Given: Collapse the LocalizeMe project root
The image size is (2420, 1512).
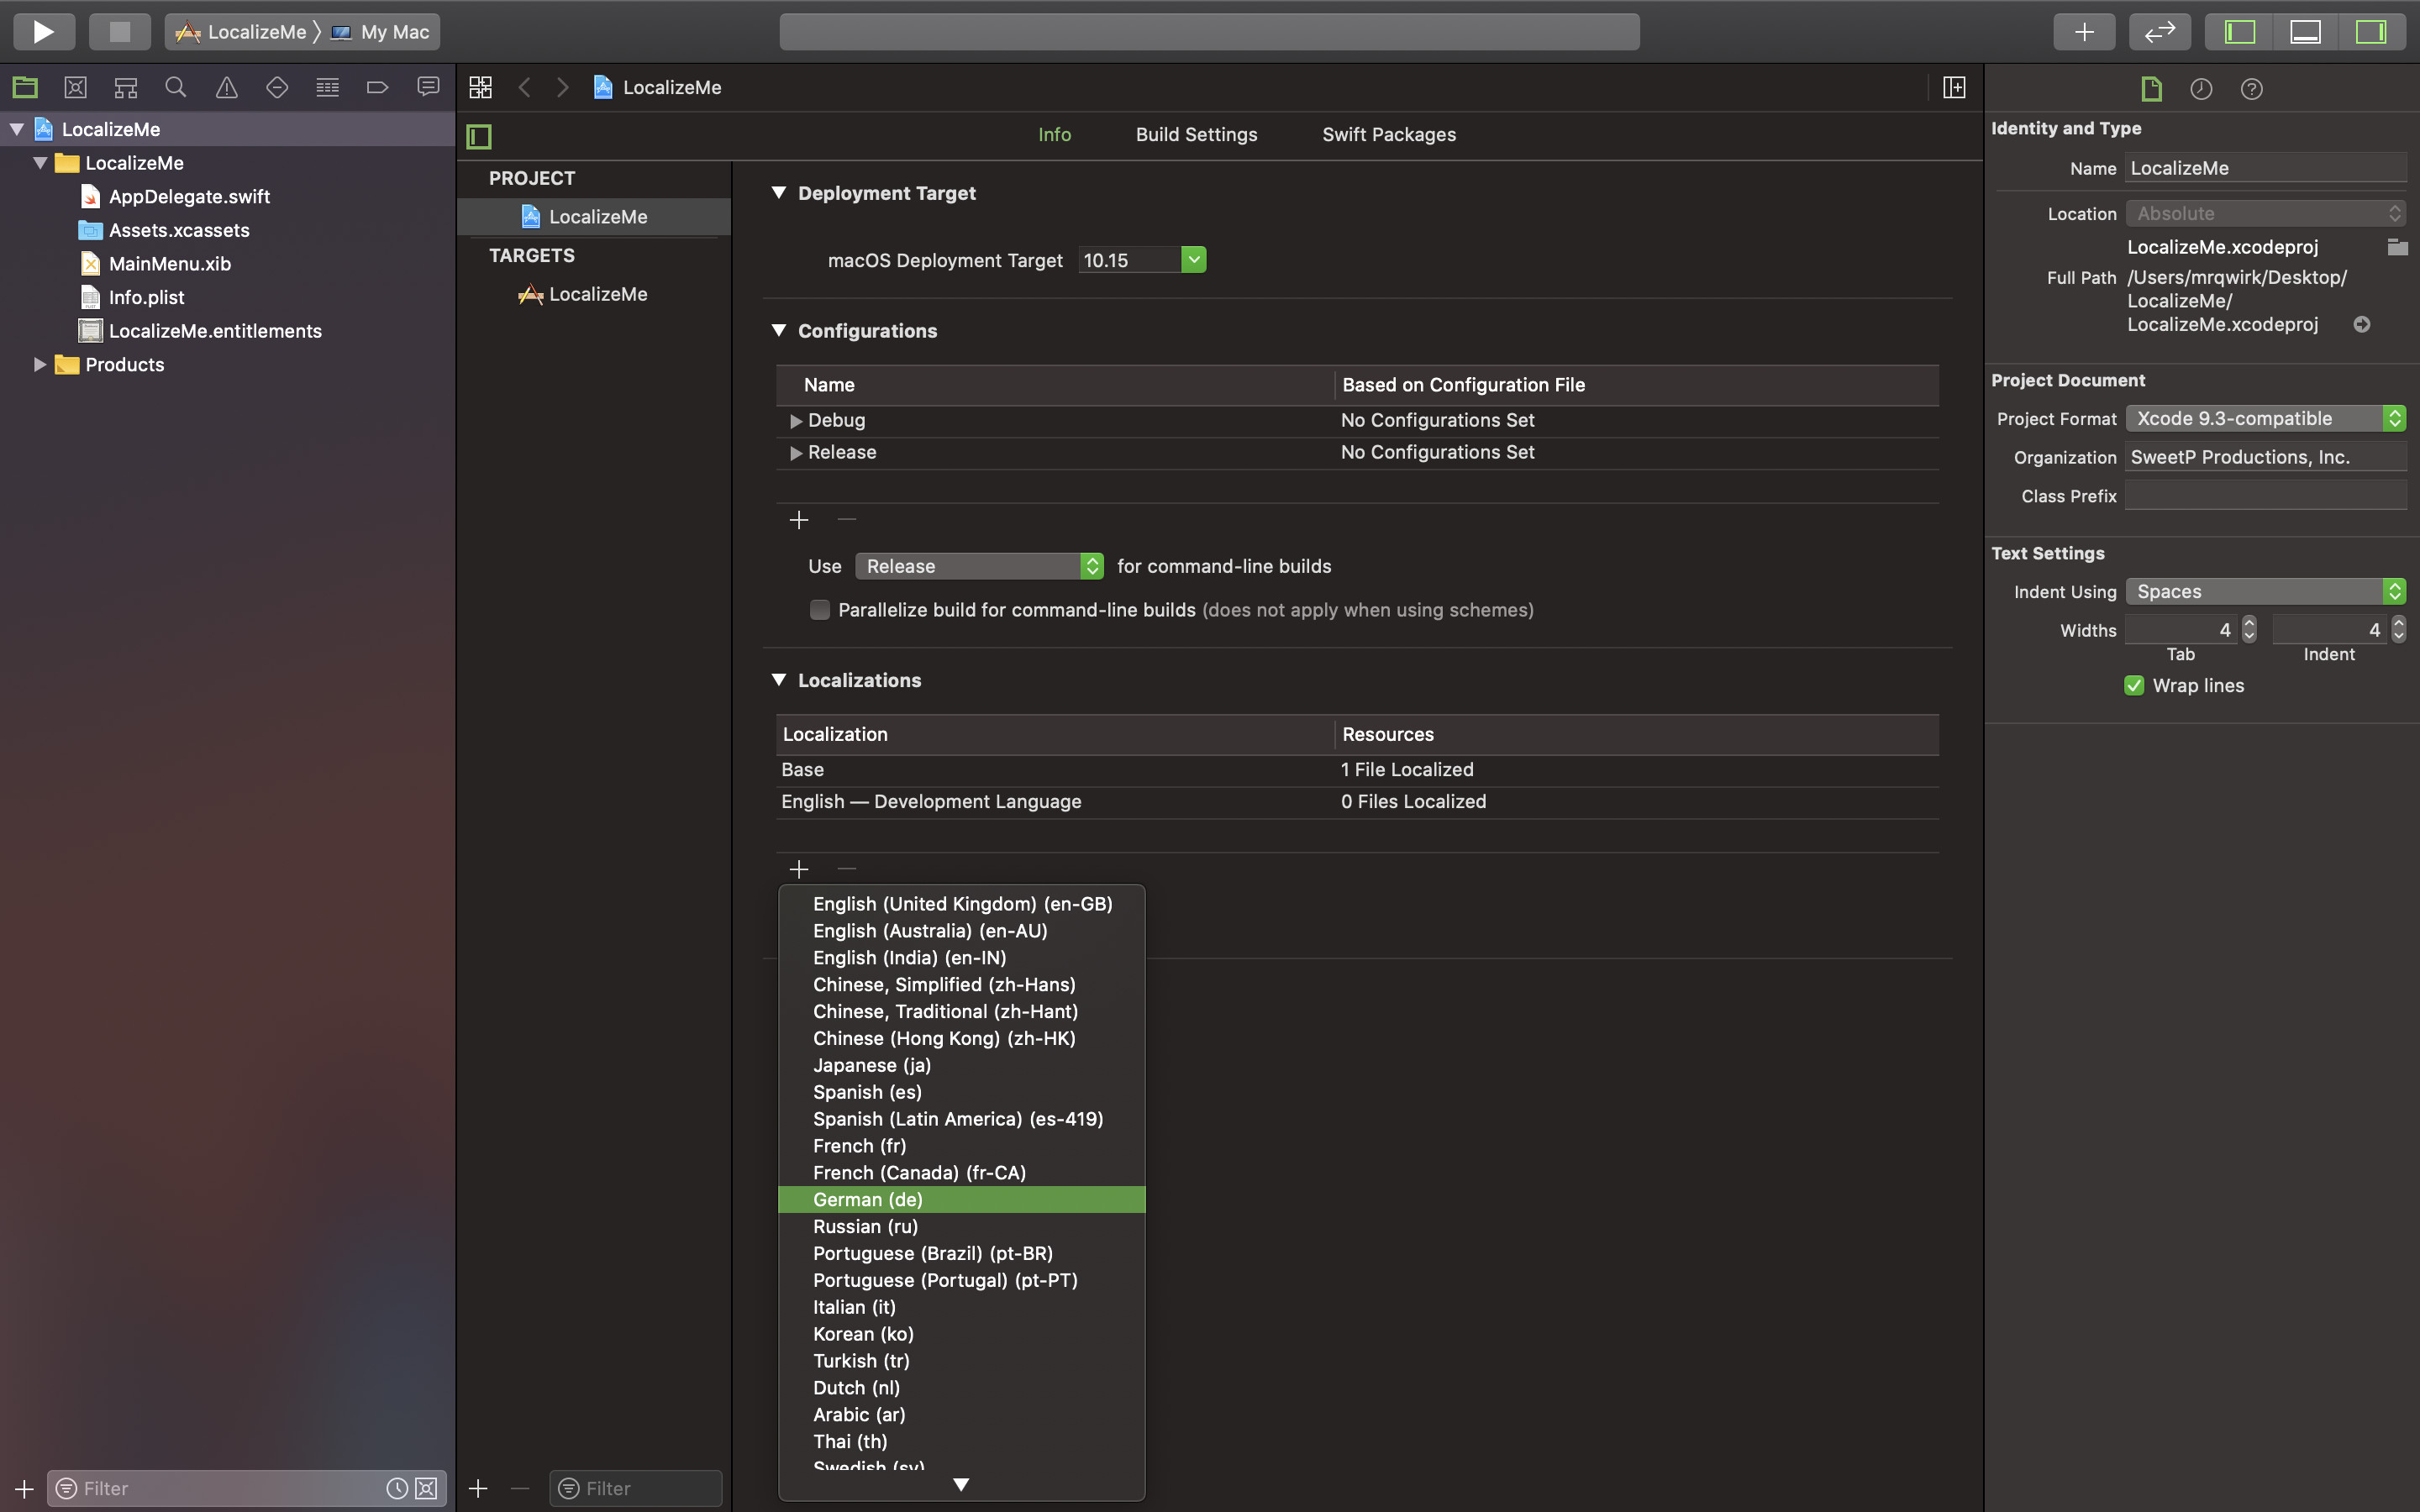Looking at the screenshot, I should click(x=17, y=129).
